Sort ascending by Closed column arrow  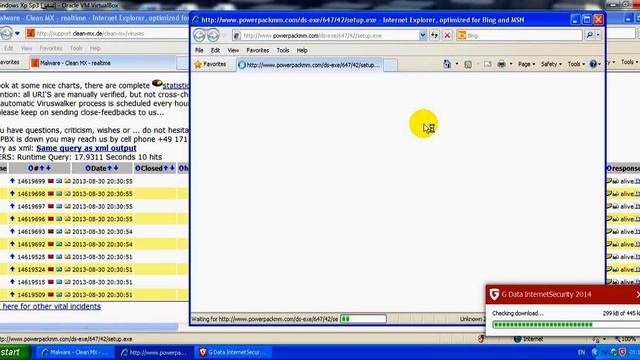coord(165,168)
